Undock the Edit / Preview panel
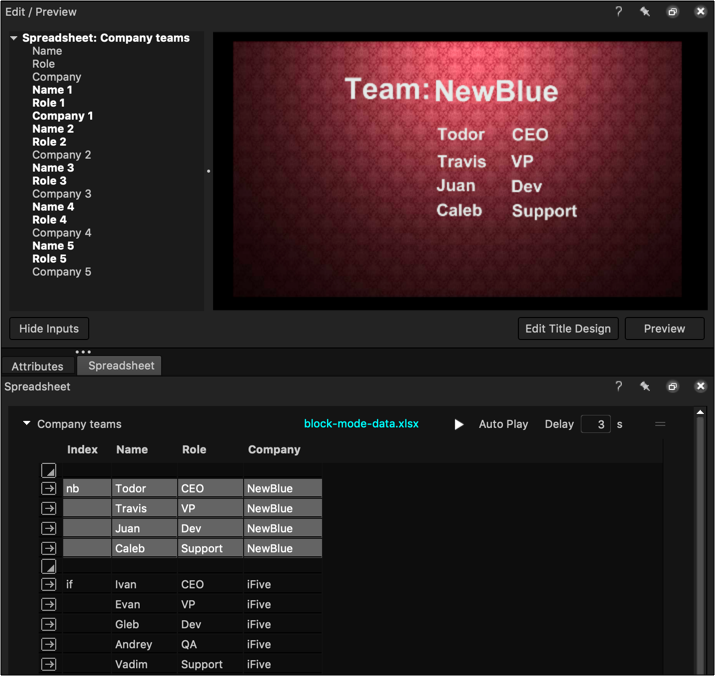This screenshot has width=715, height=676. coord(672,12)
